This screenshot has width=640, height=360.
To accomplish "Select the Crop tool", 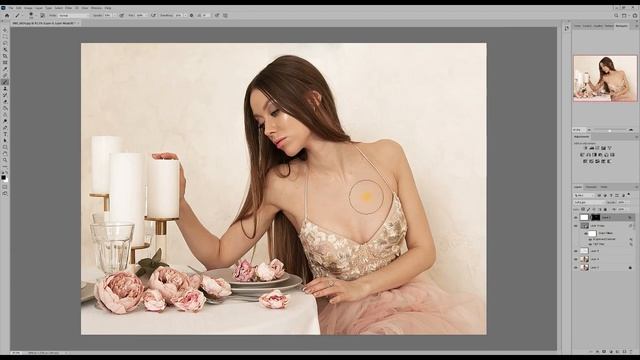I will (x=5, y=56).
